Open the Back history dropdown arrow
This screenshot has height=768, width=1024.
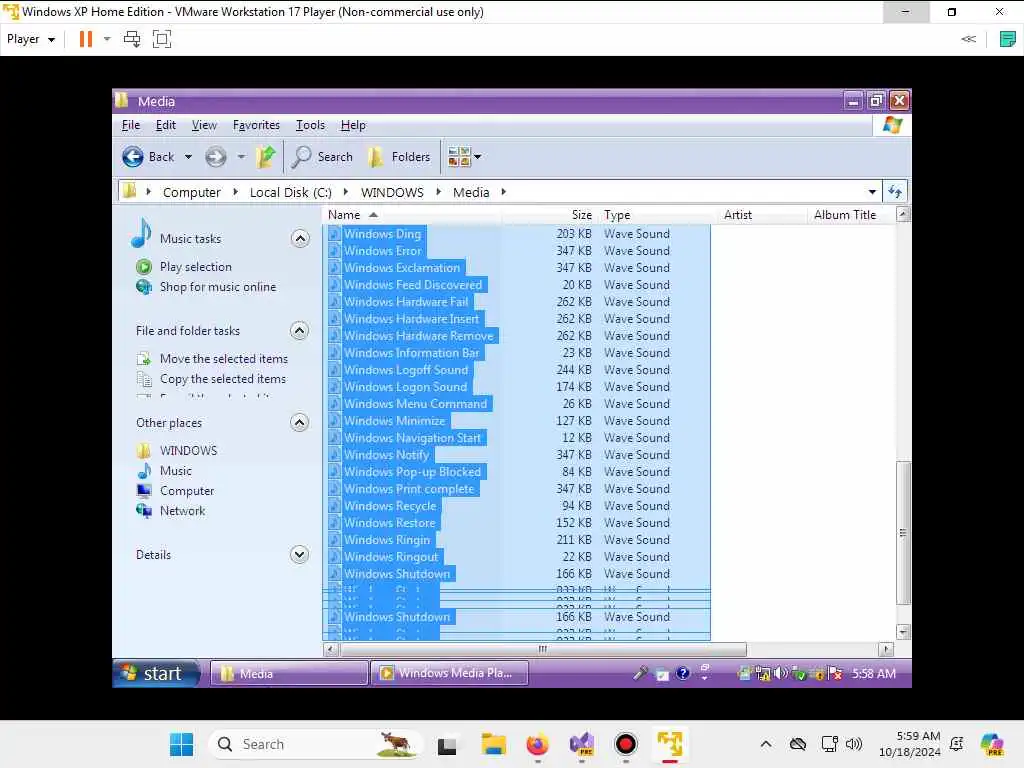(188, 157)
